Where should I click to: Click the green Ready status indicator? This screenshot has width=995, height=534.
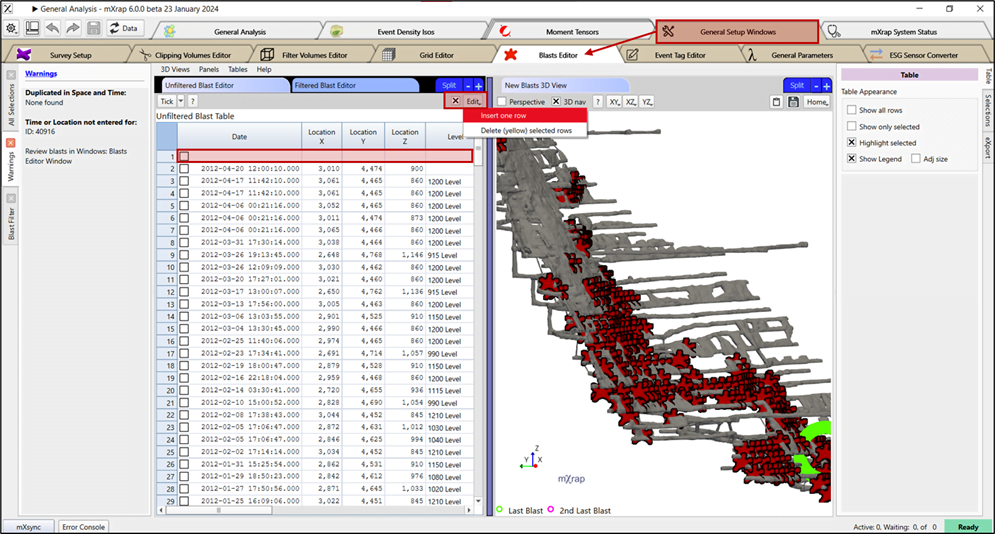967,526
